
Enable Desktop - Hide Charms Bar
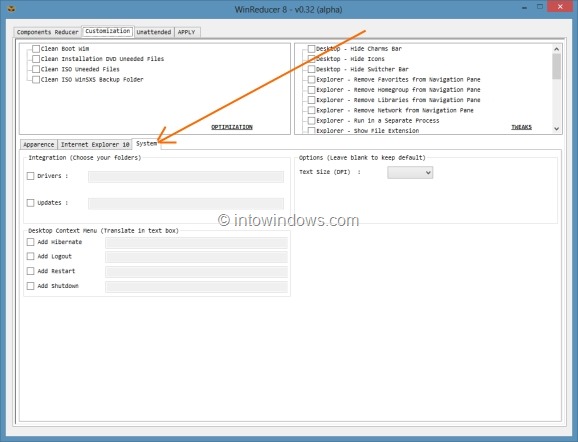click(311, 49)
